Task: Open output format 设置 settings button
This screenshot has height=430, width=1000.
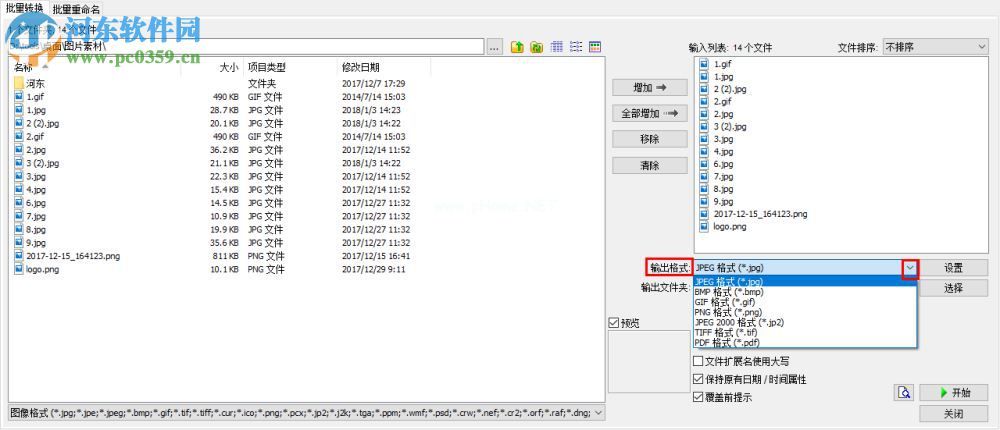Action: (954, 268)
